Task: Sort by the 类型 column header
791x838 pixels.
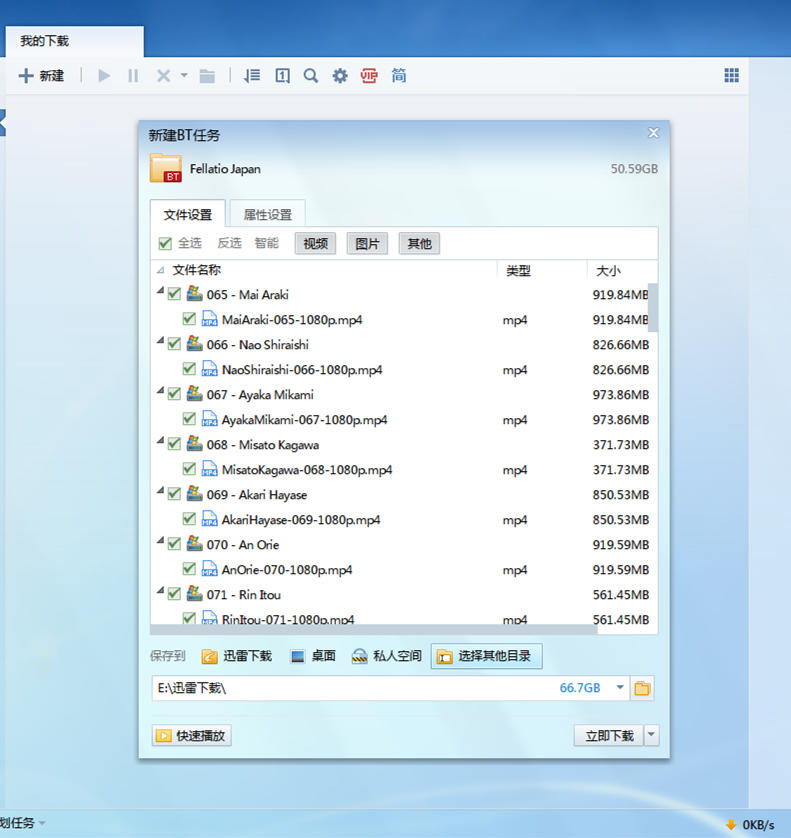Action: (x=518, y=271)
